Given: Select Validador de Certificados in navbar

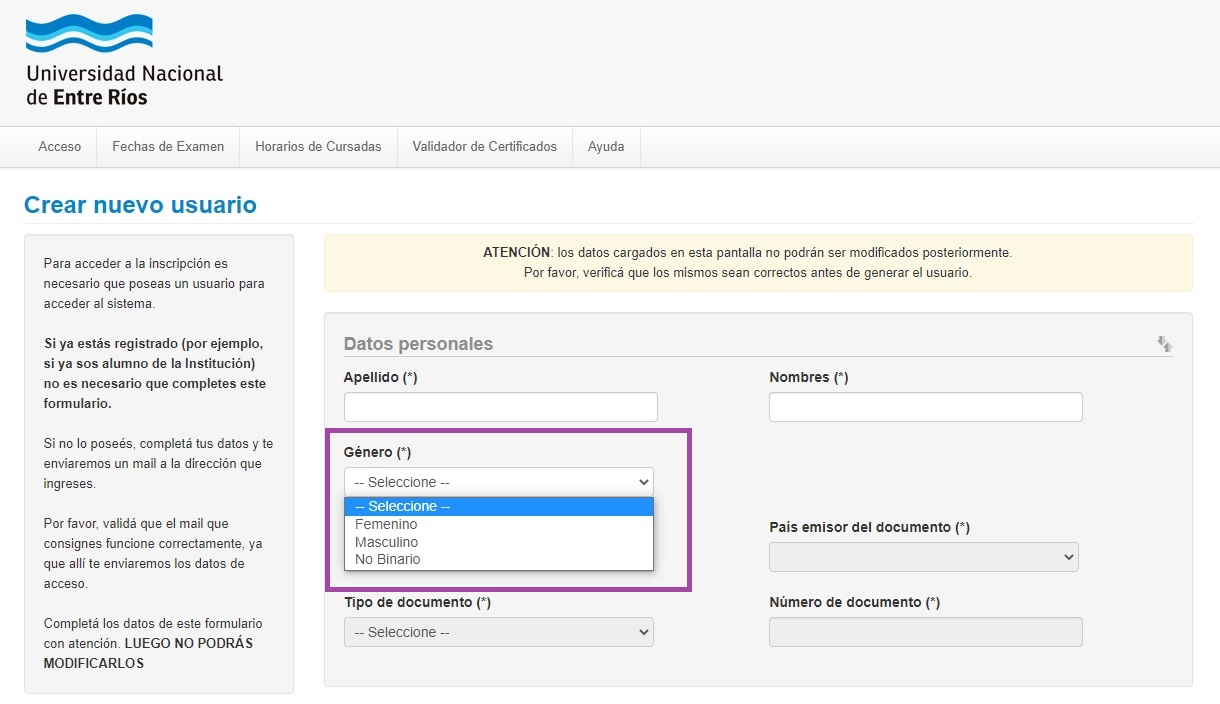Looking at the screenshot, I should point(484,147).
